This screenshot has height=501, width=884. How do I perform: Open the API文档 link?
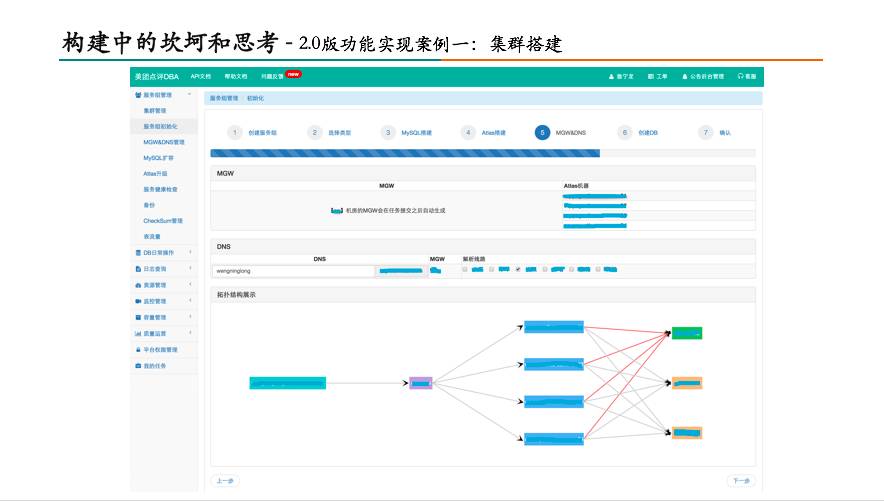point(201,76)
